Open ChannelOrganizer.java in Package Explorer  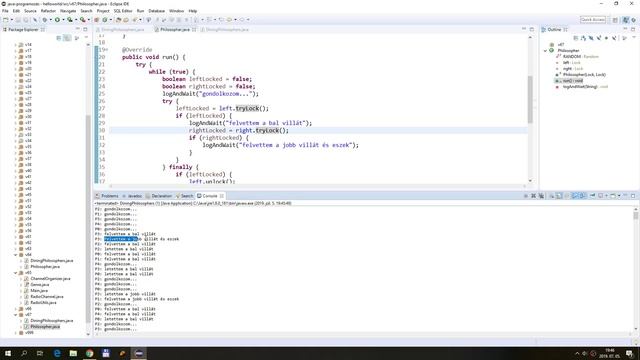click(50, 279)
